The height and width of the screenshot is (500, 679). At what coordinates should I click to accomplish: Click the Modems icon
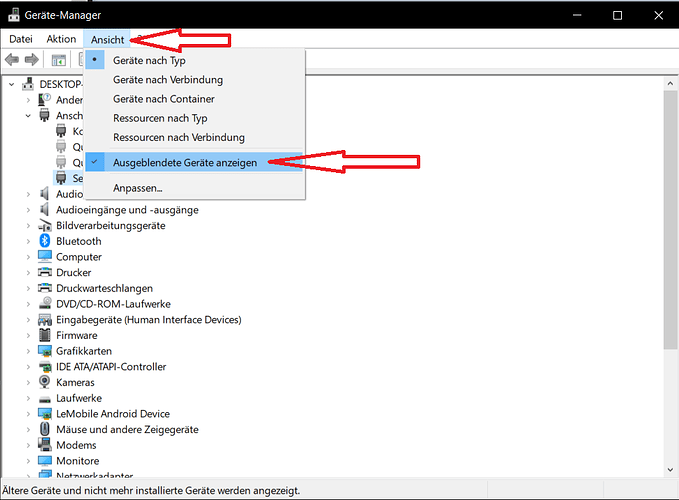[x=45, y=445]
